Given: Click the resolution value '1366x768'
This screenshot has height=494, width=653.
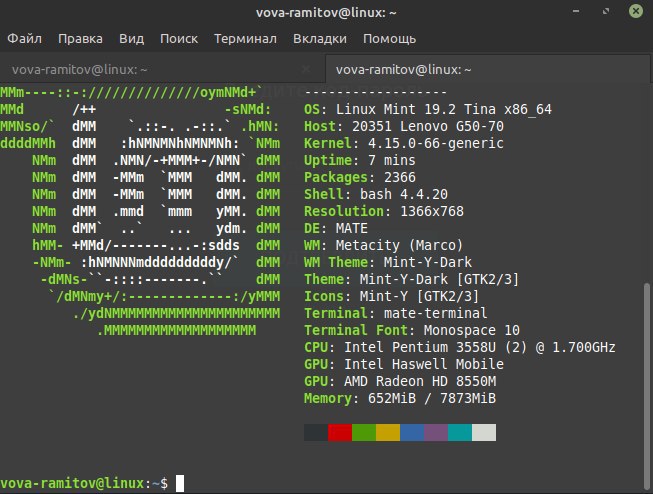Looking at the screenshot, I should (x=432, y=212).
